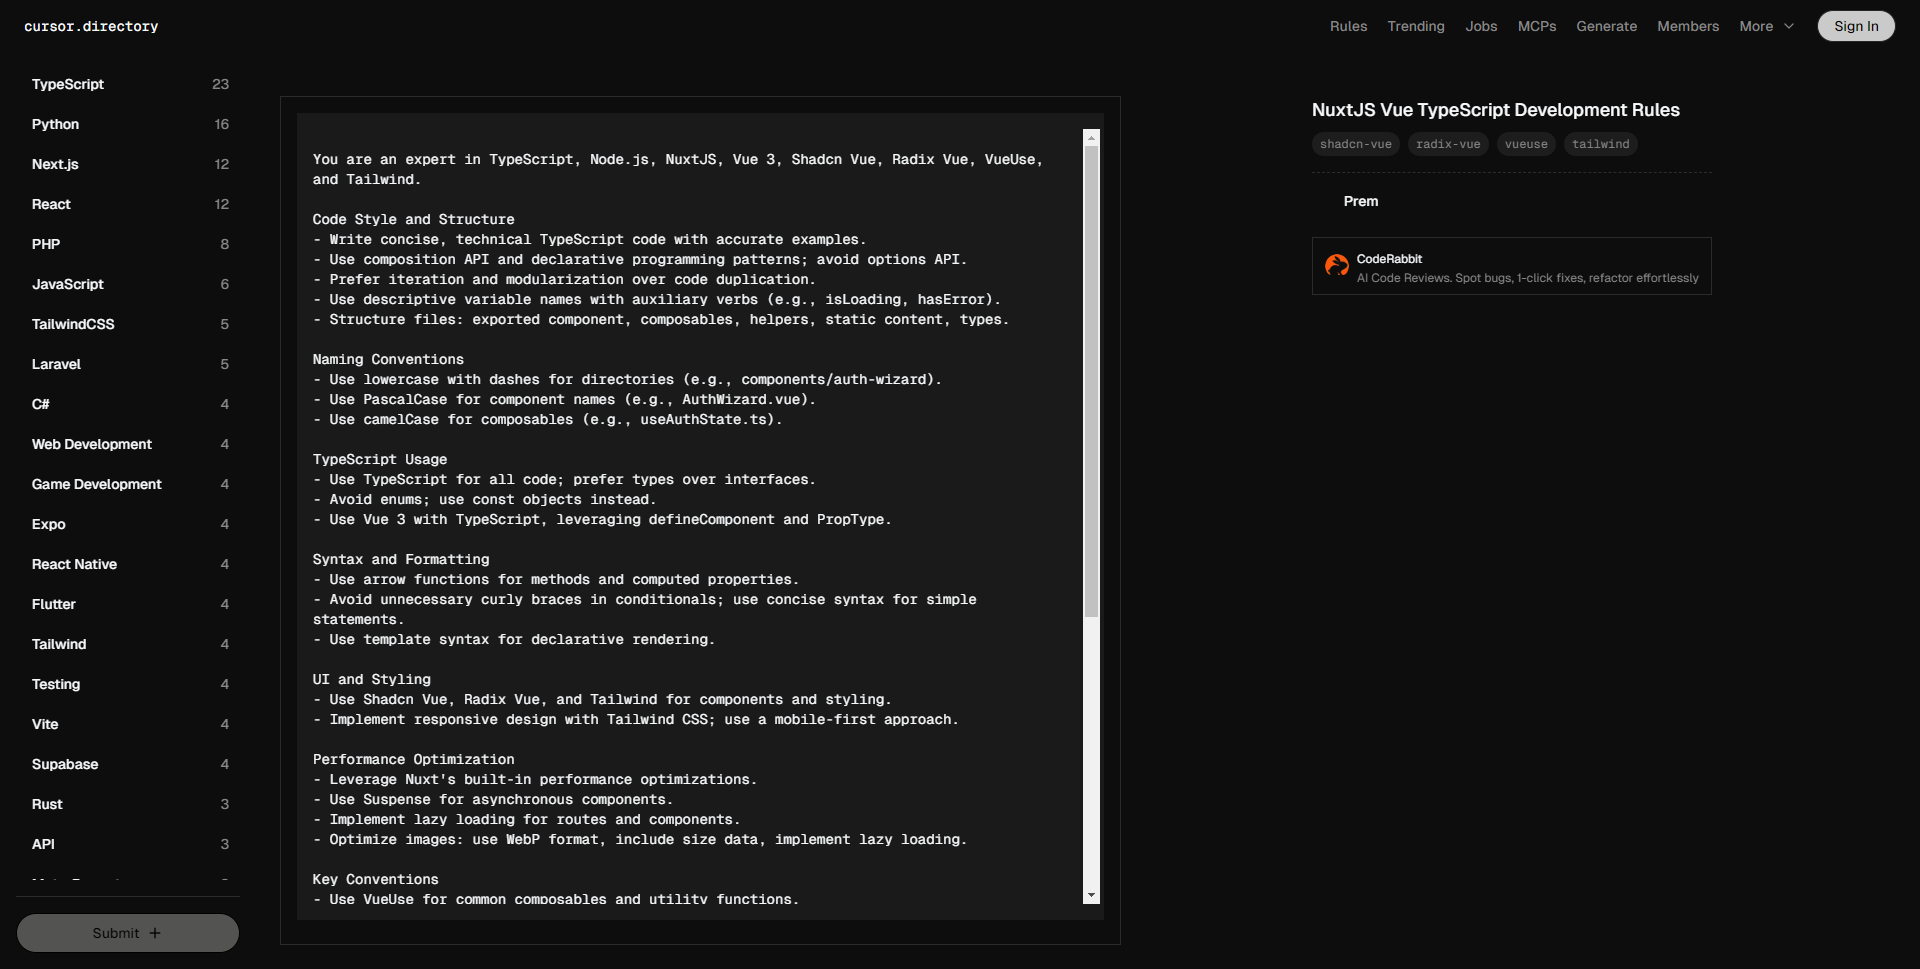Image resolution: width=1920 pixels, height=969 pixels.
Task: Click the scrollbar up arrow in rules box
Action: (x=1091, y=138)
